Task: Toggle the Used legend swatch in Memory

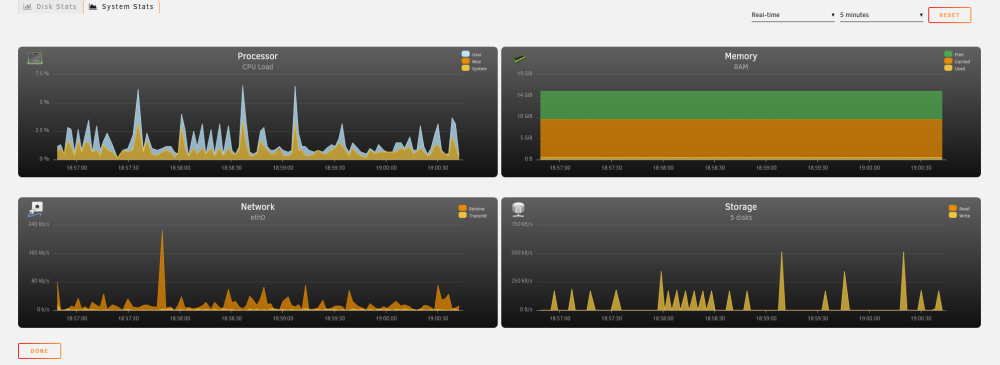Action: [948, 68]
